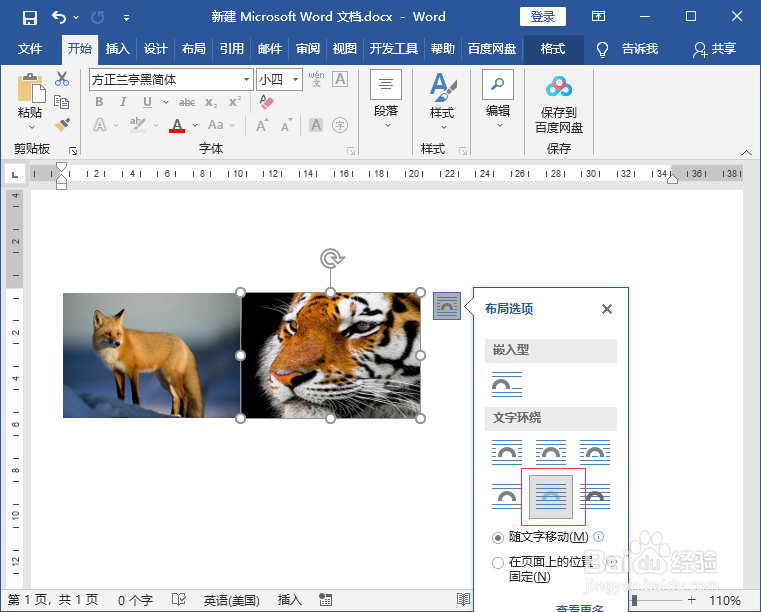Image resolution: width=761 pixels, height=612 pixels.
Task: Open the 段落 paragraph group
Action: pyautogui.click(x=386, y=99)
